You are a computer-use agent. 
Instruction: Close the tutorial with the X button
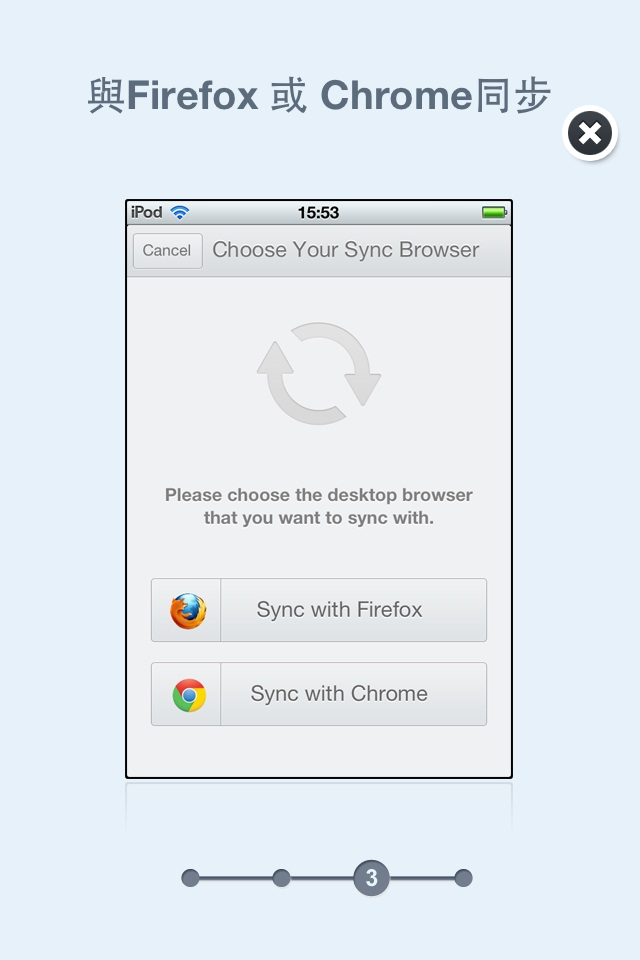pos(589,133)
